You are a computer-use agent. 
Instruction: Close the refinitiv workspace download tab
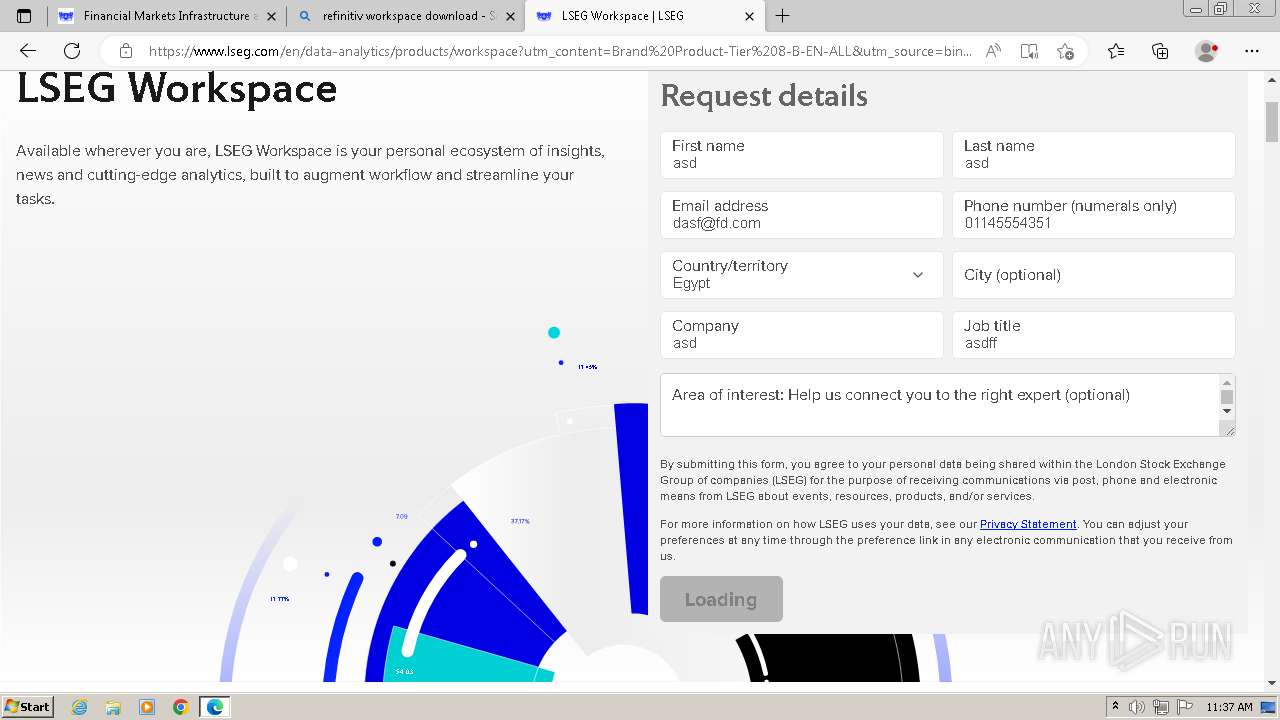pos(510,16)
